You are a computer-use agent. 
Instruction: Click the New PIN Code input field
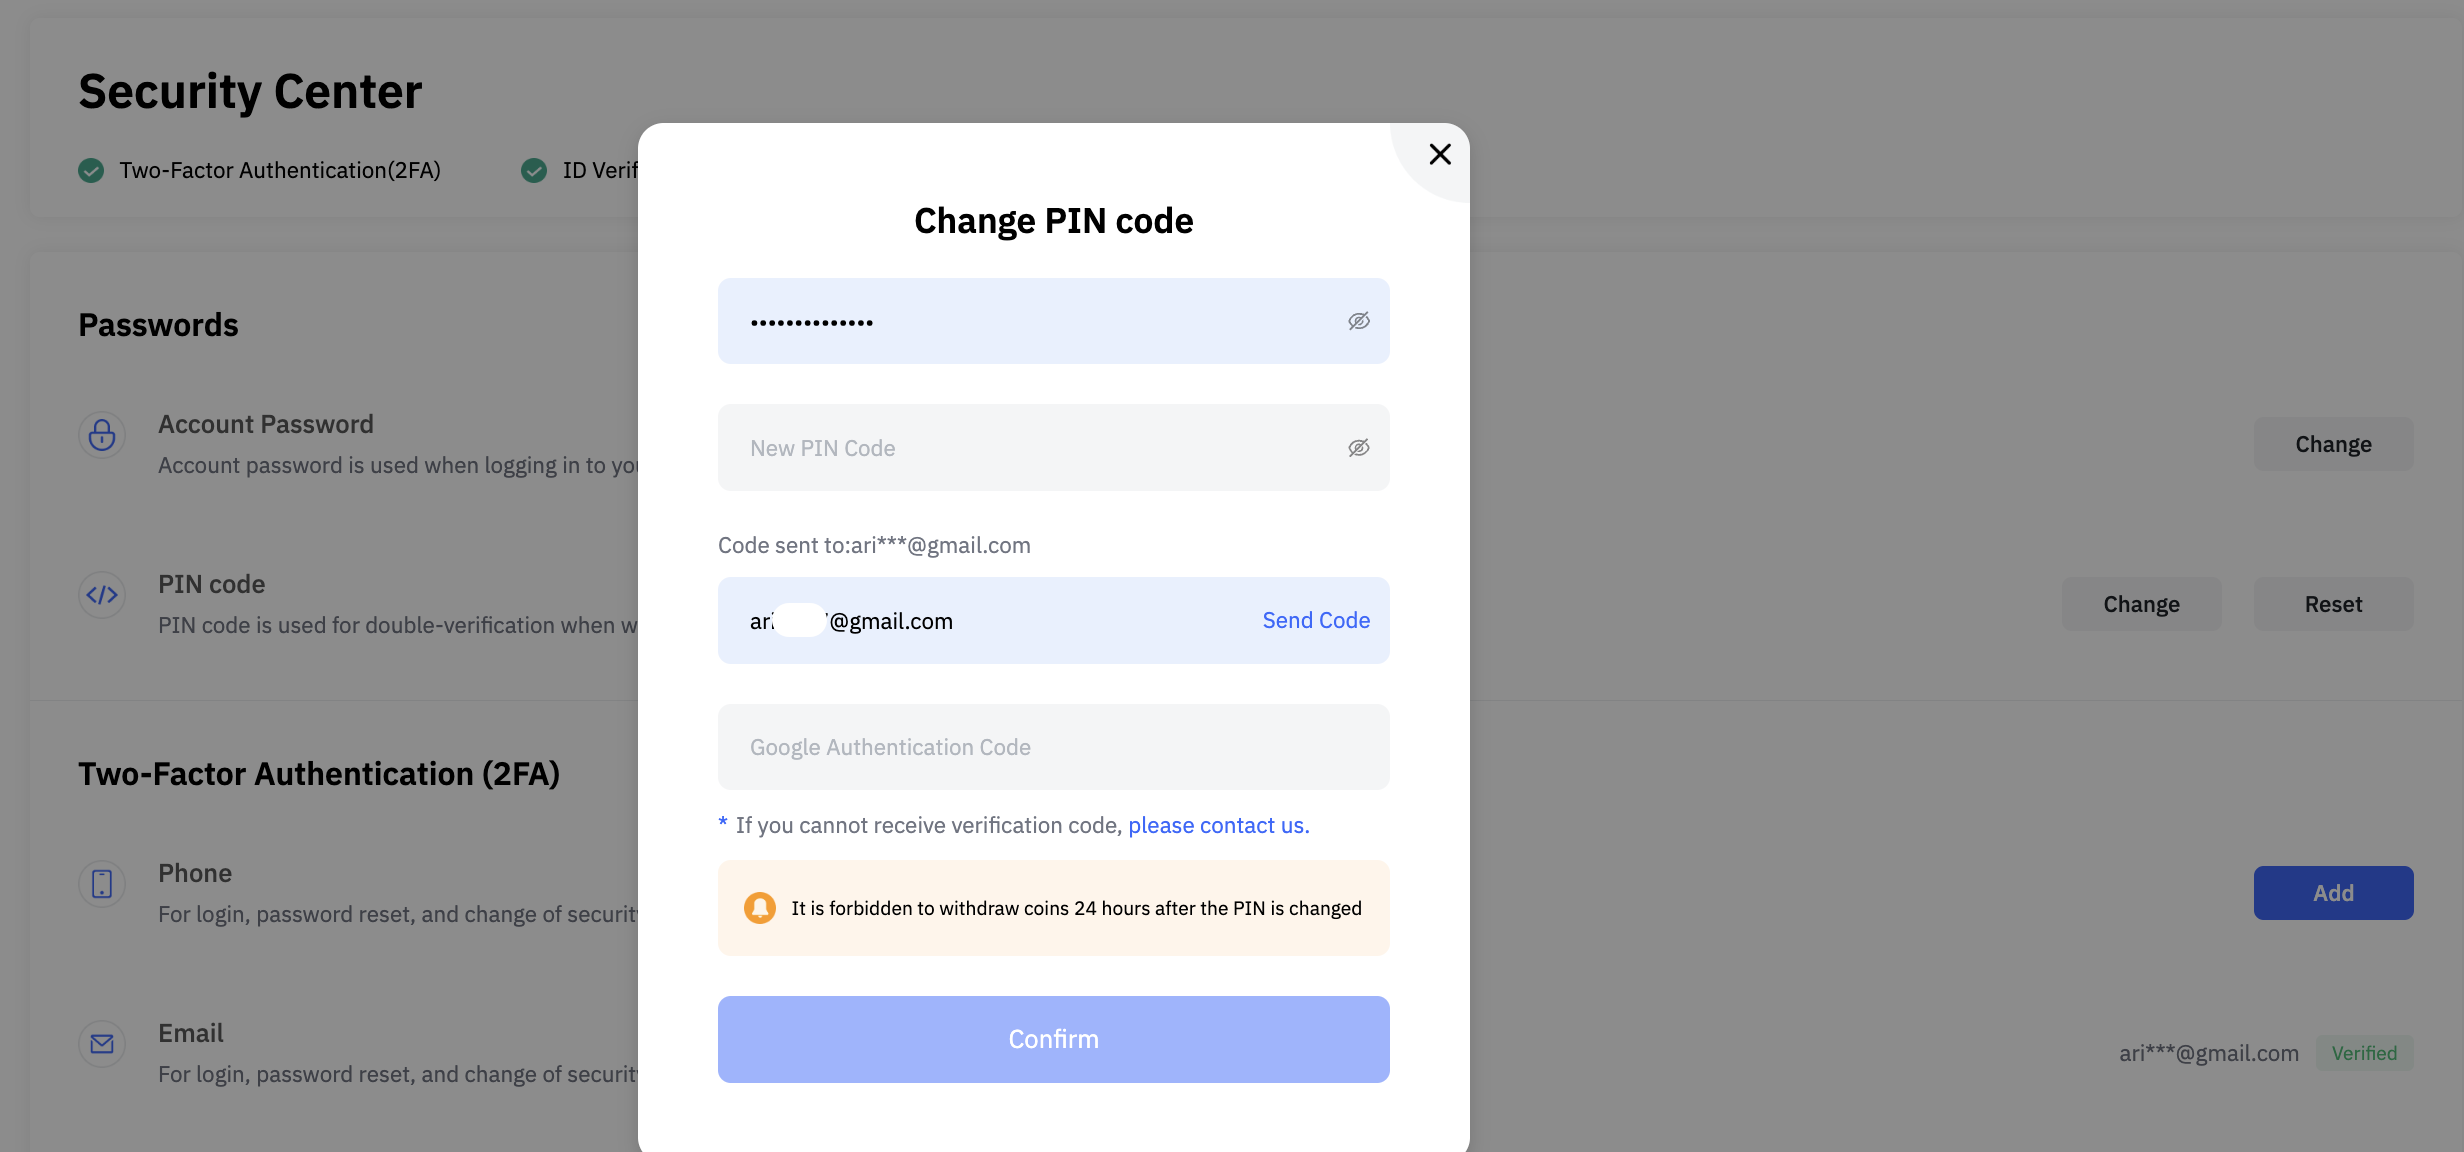1030,448
